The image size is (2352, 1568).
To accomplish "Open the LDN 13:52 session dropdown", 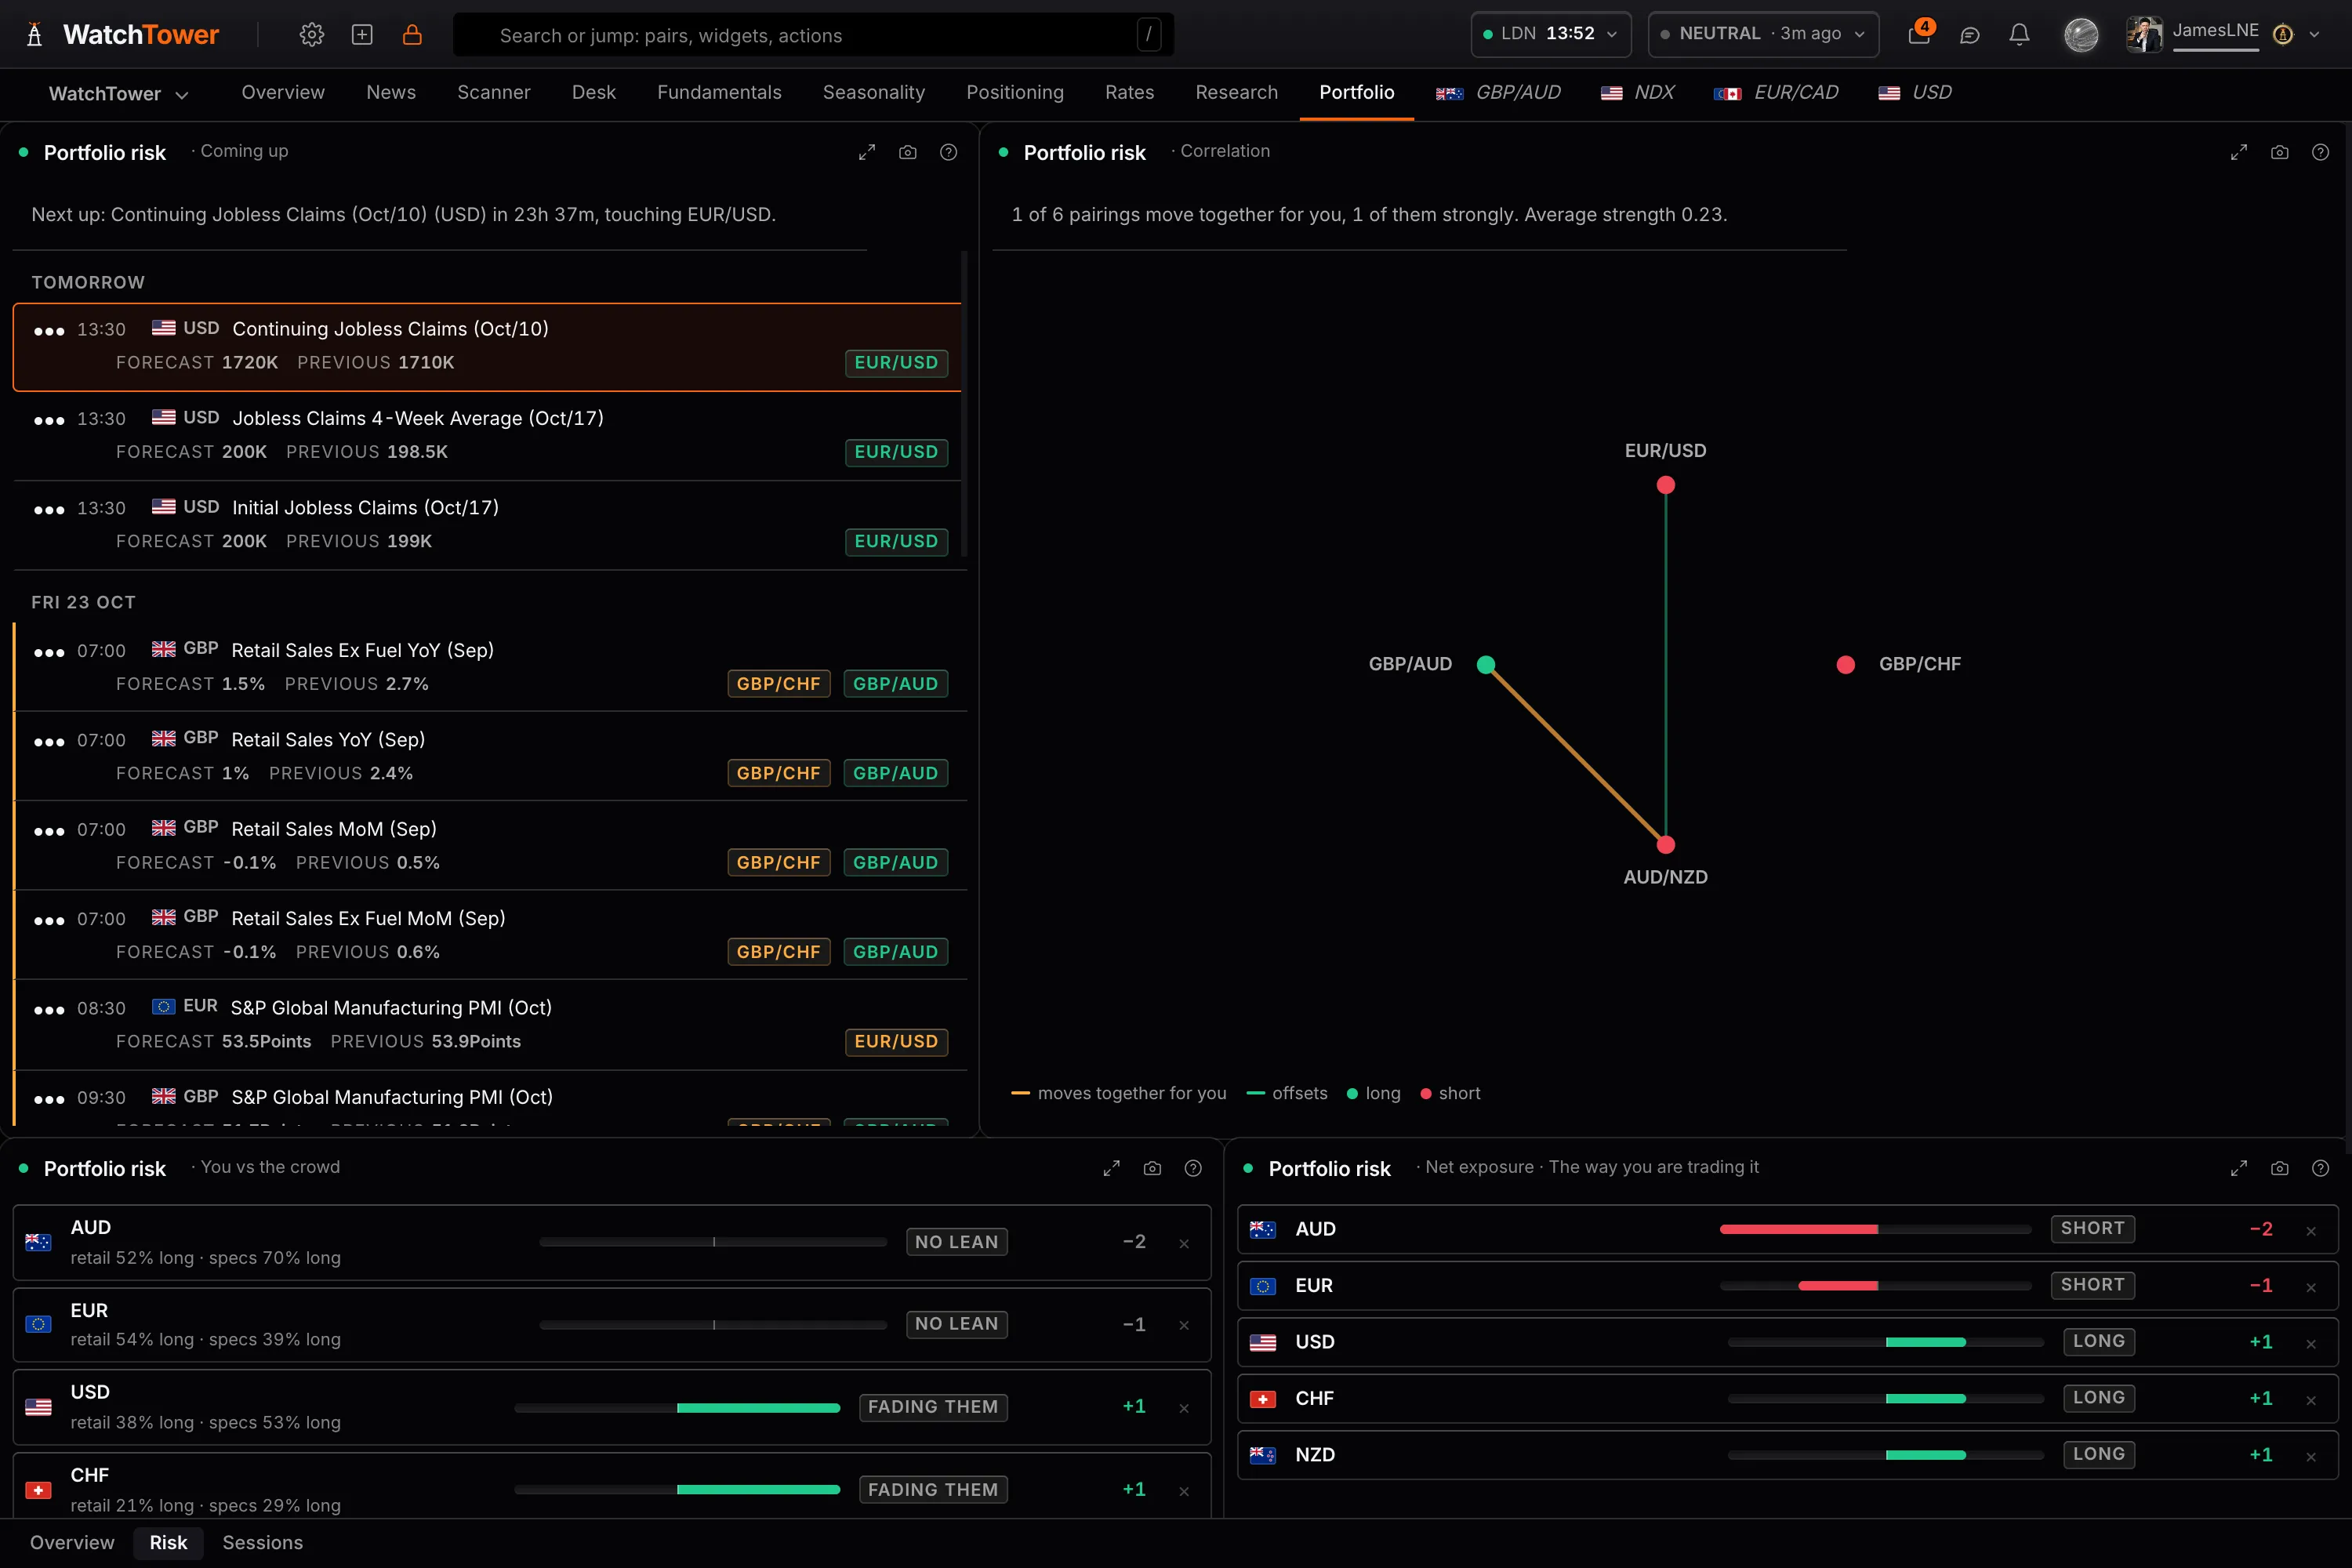I will (1550, 34).
